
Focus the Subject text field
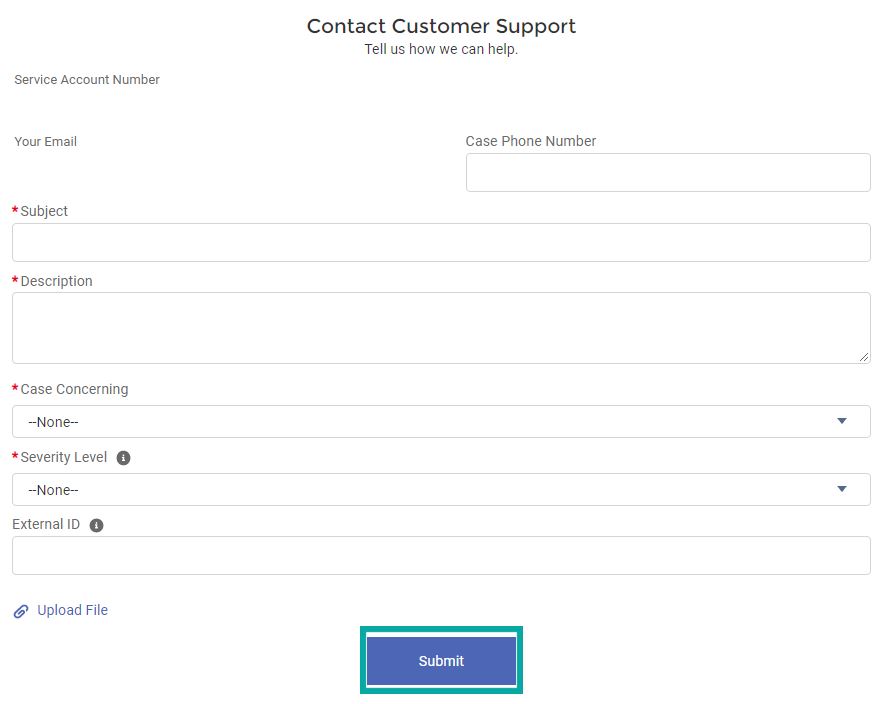click(441, 243)
